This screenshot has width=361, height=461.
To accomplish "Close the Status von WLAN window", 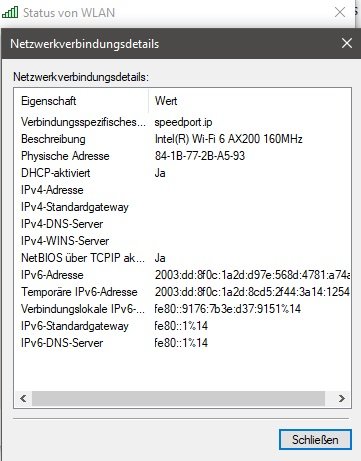I will tap(340, 12).
